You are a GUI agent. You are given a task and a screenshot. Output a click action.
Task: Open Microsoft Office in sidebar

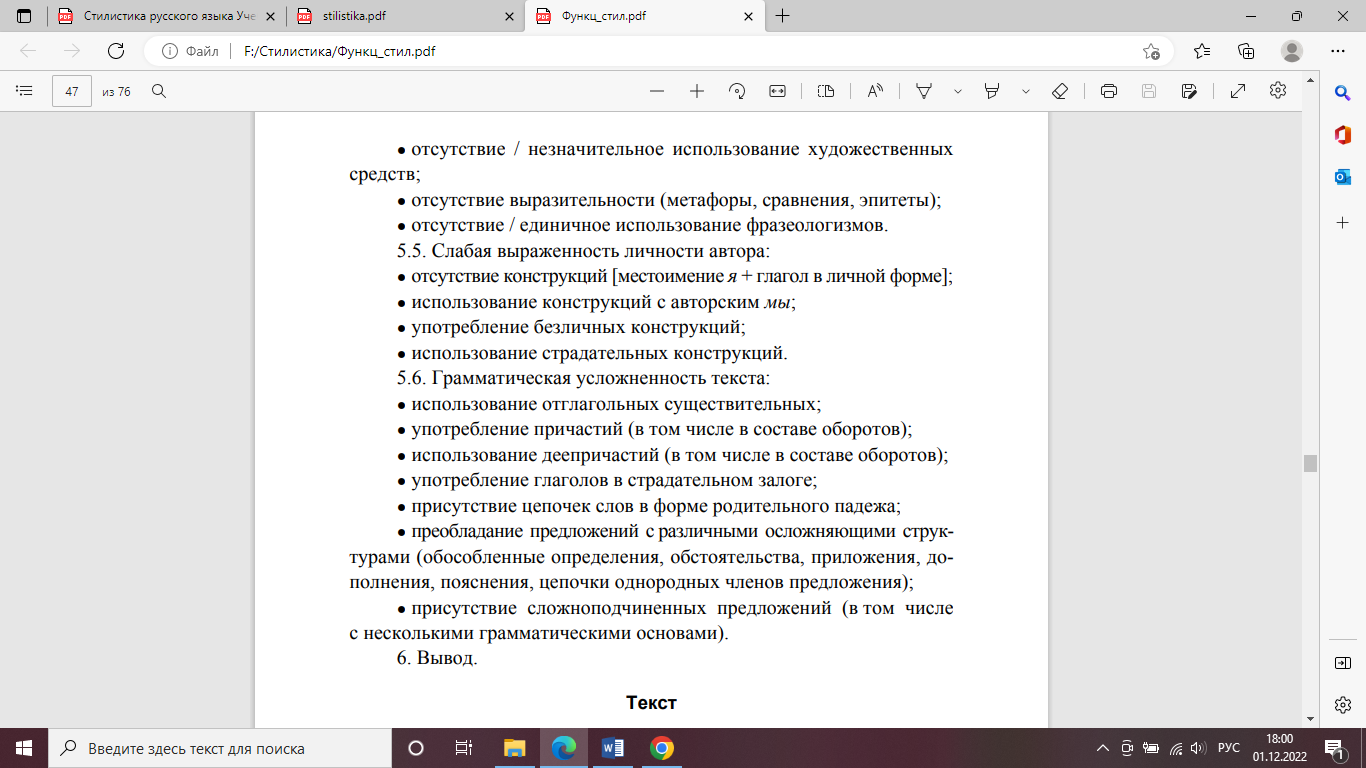[x=1343, y=135]
